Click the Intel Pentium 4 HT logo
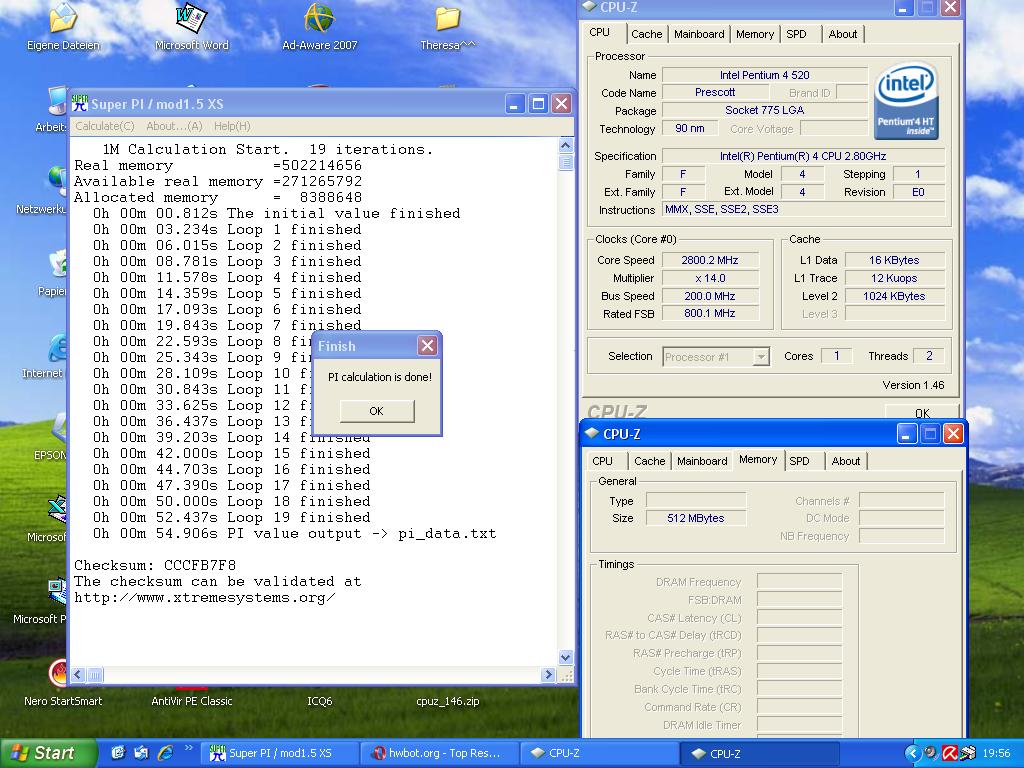This screenshot has width=1024, height=768. point(906,101)
